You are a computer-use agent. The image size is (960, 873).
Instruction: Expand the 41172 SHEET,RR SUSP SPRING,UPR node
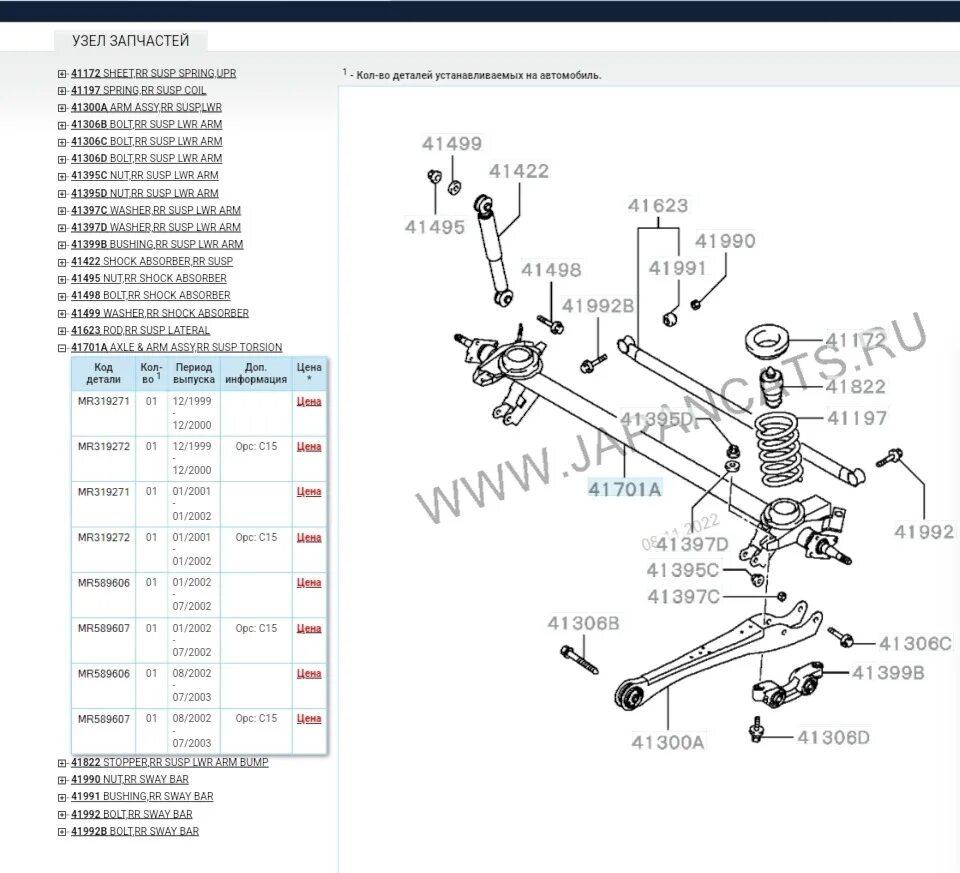(62, 74)
